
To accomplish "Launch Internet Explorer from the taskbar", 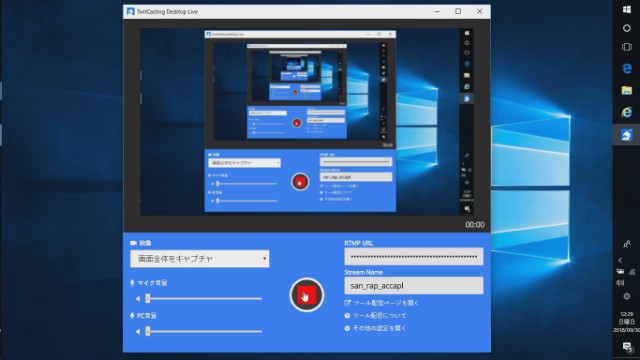I will (x=627, y=112).
